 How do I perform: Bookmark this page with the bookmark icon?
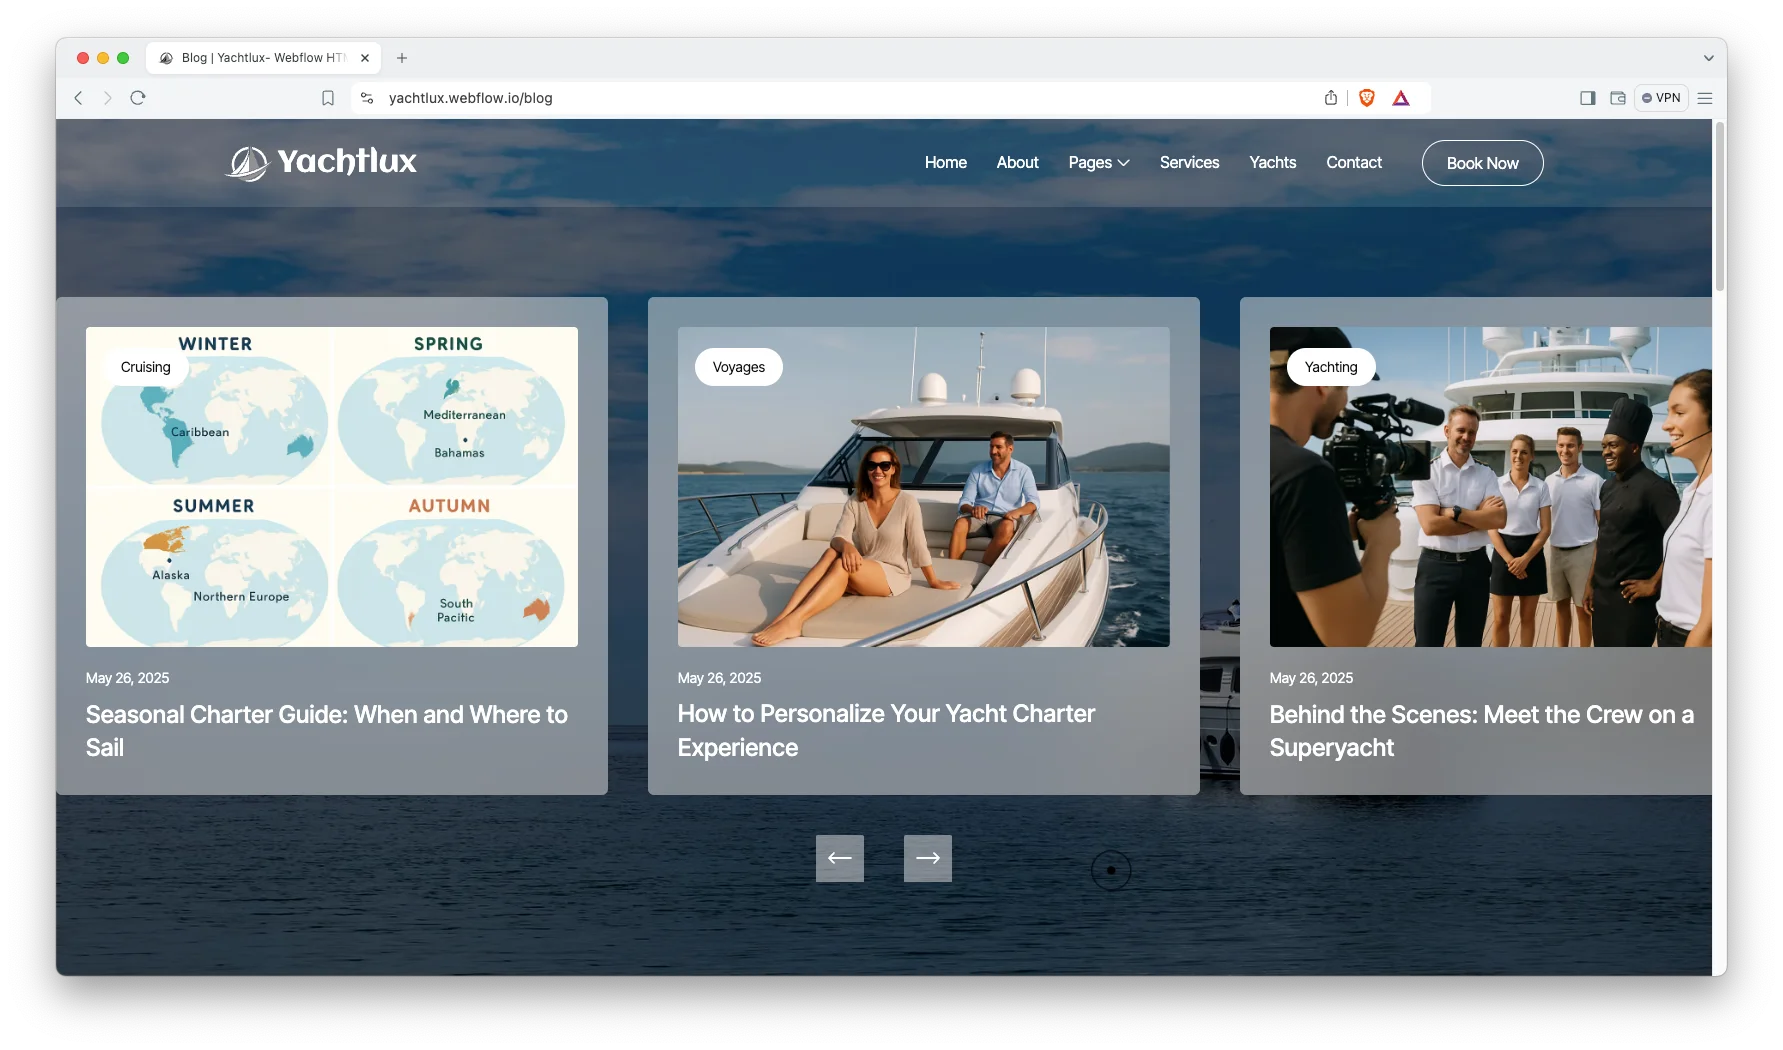(328, 98)
